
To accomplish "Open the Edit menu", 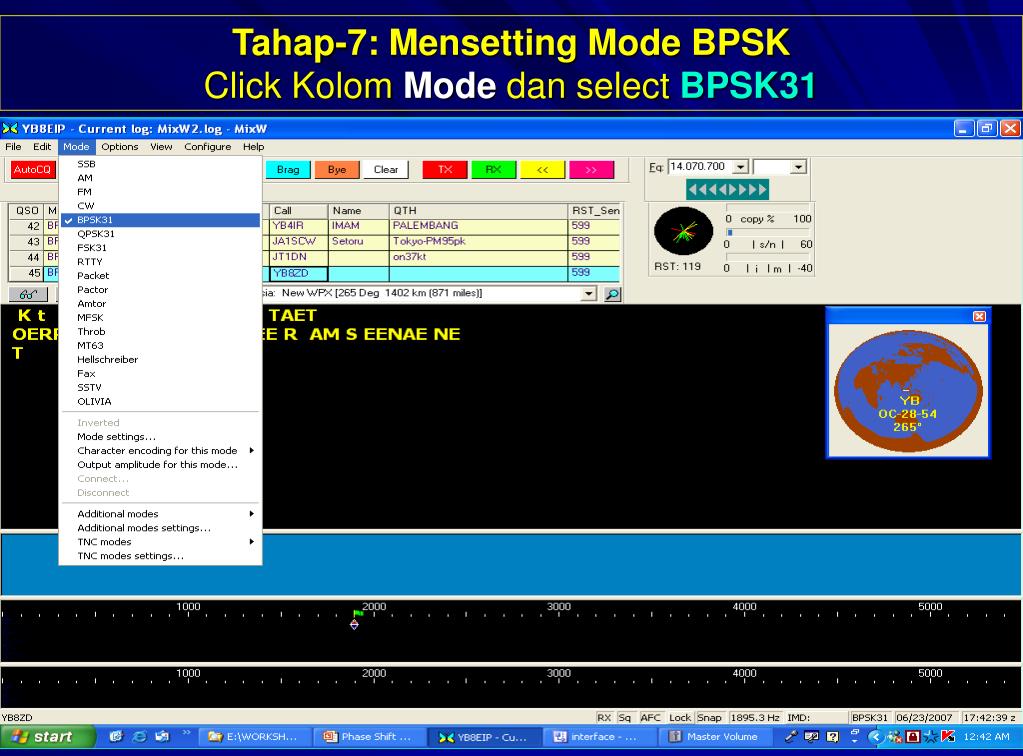I will tap(42, 147).
